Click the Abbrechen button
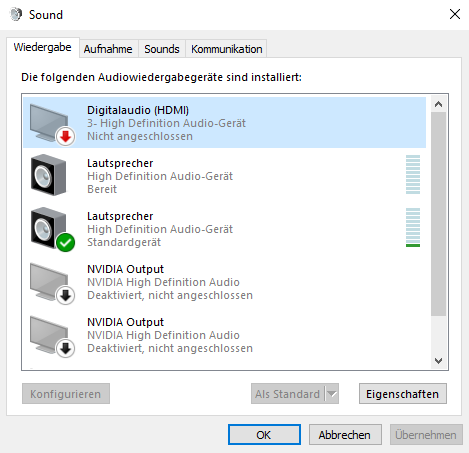Viewport: 469px width, 453px height. pos(345,435)
